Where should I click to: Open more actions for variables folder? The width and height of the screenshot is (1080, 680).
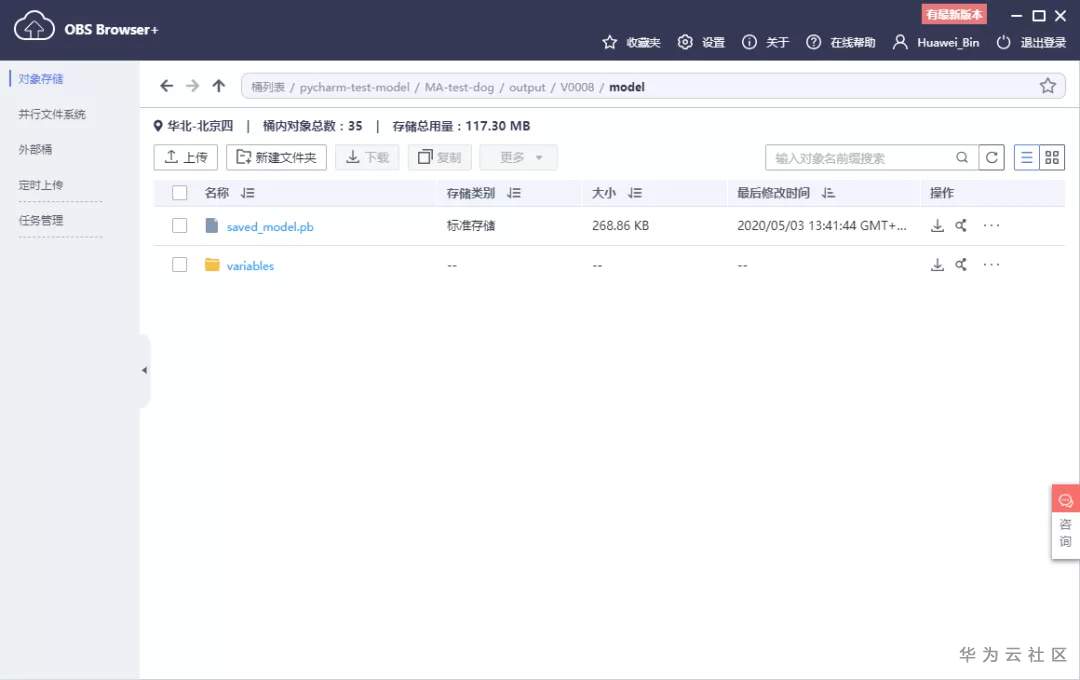[x=991, y=265]
